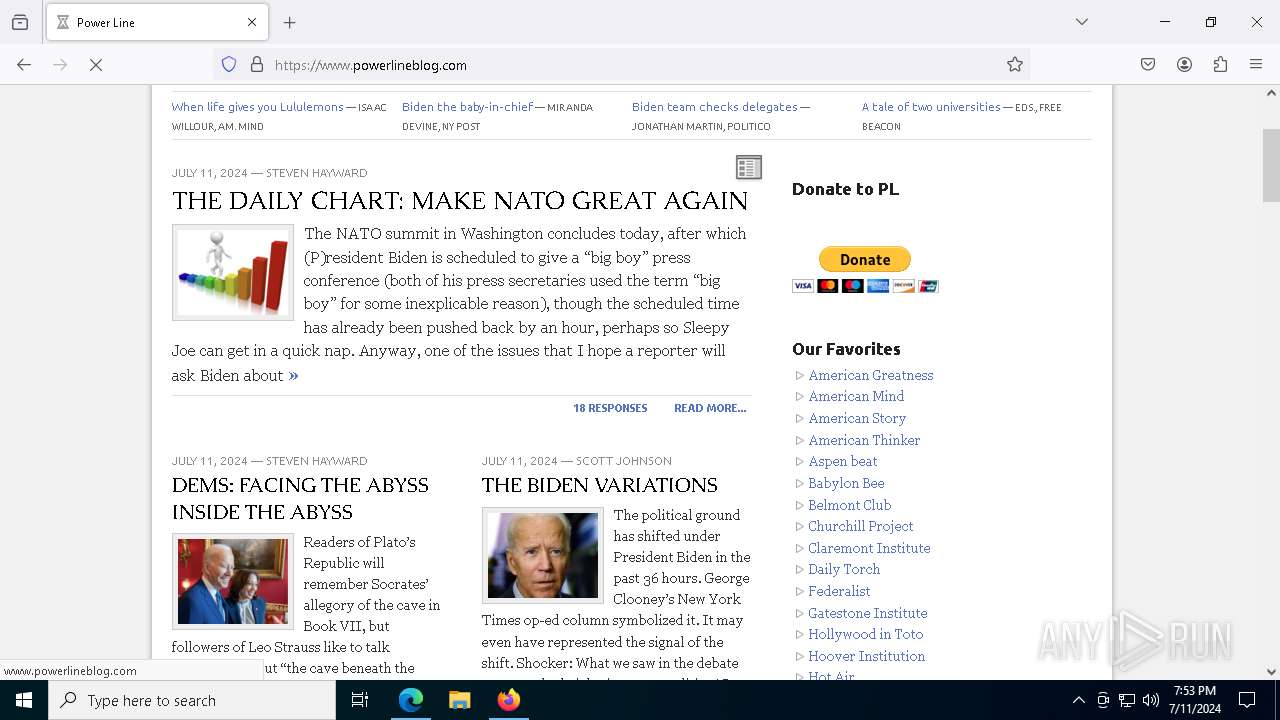
Task: Open Firefox application menu
Action: [1256, 65]
